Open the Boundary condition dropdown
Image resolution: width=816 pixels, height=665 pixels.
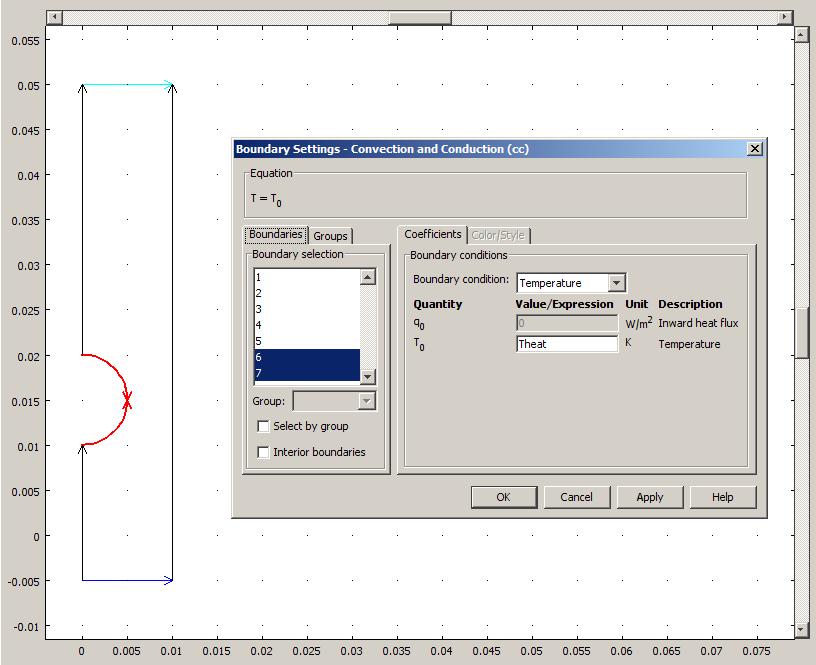pos(616,283)
